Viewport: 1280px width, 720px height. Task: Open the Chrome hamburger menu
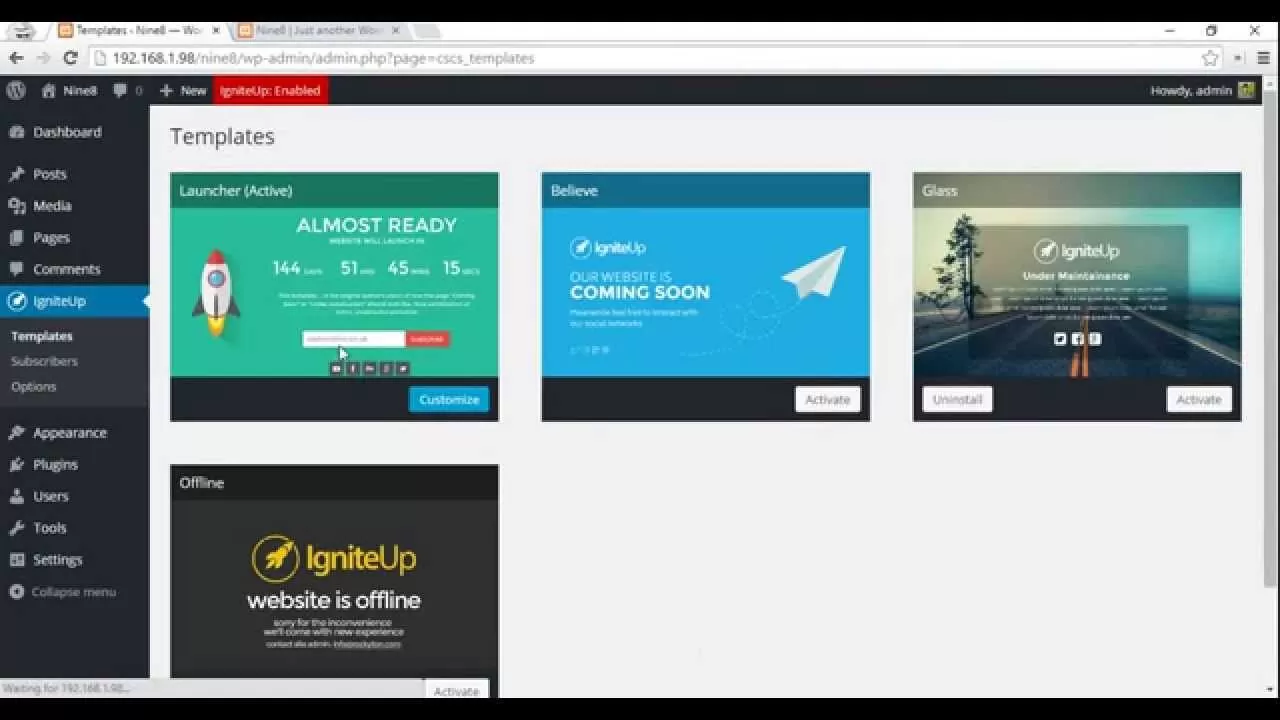pos(1264,58)
